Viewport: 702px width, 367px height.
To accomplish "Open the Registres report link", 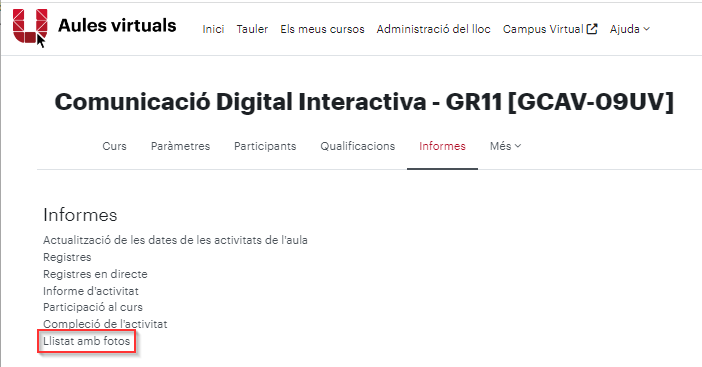I will coord(67,257).
